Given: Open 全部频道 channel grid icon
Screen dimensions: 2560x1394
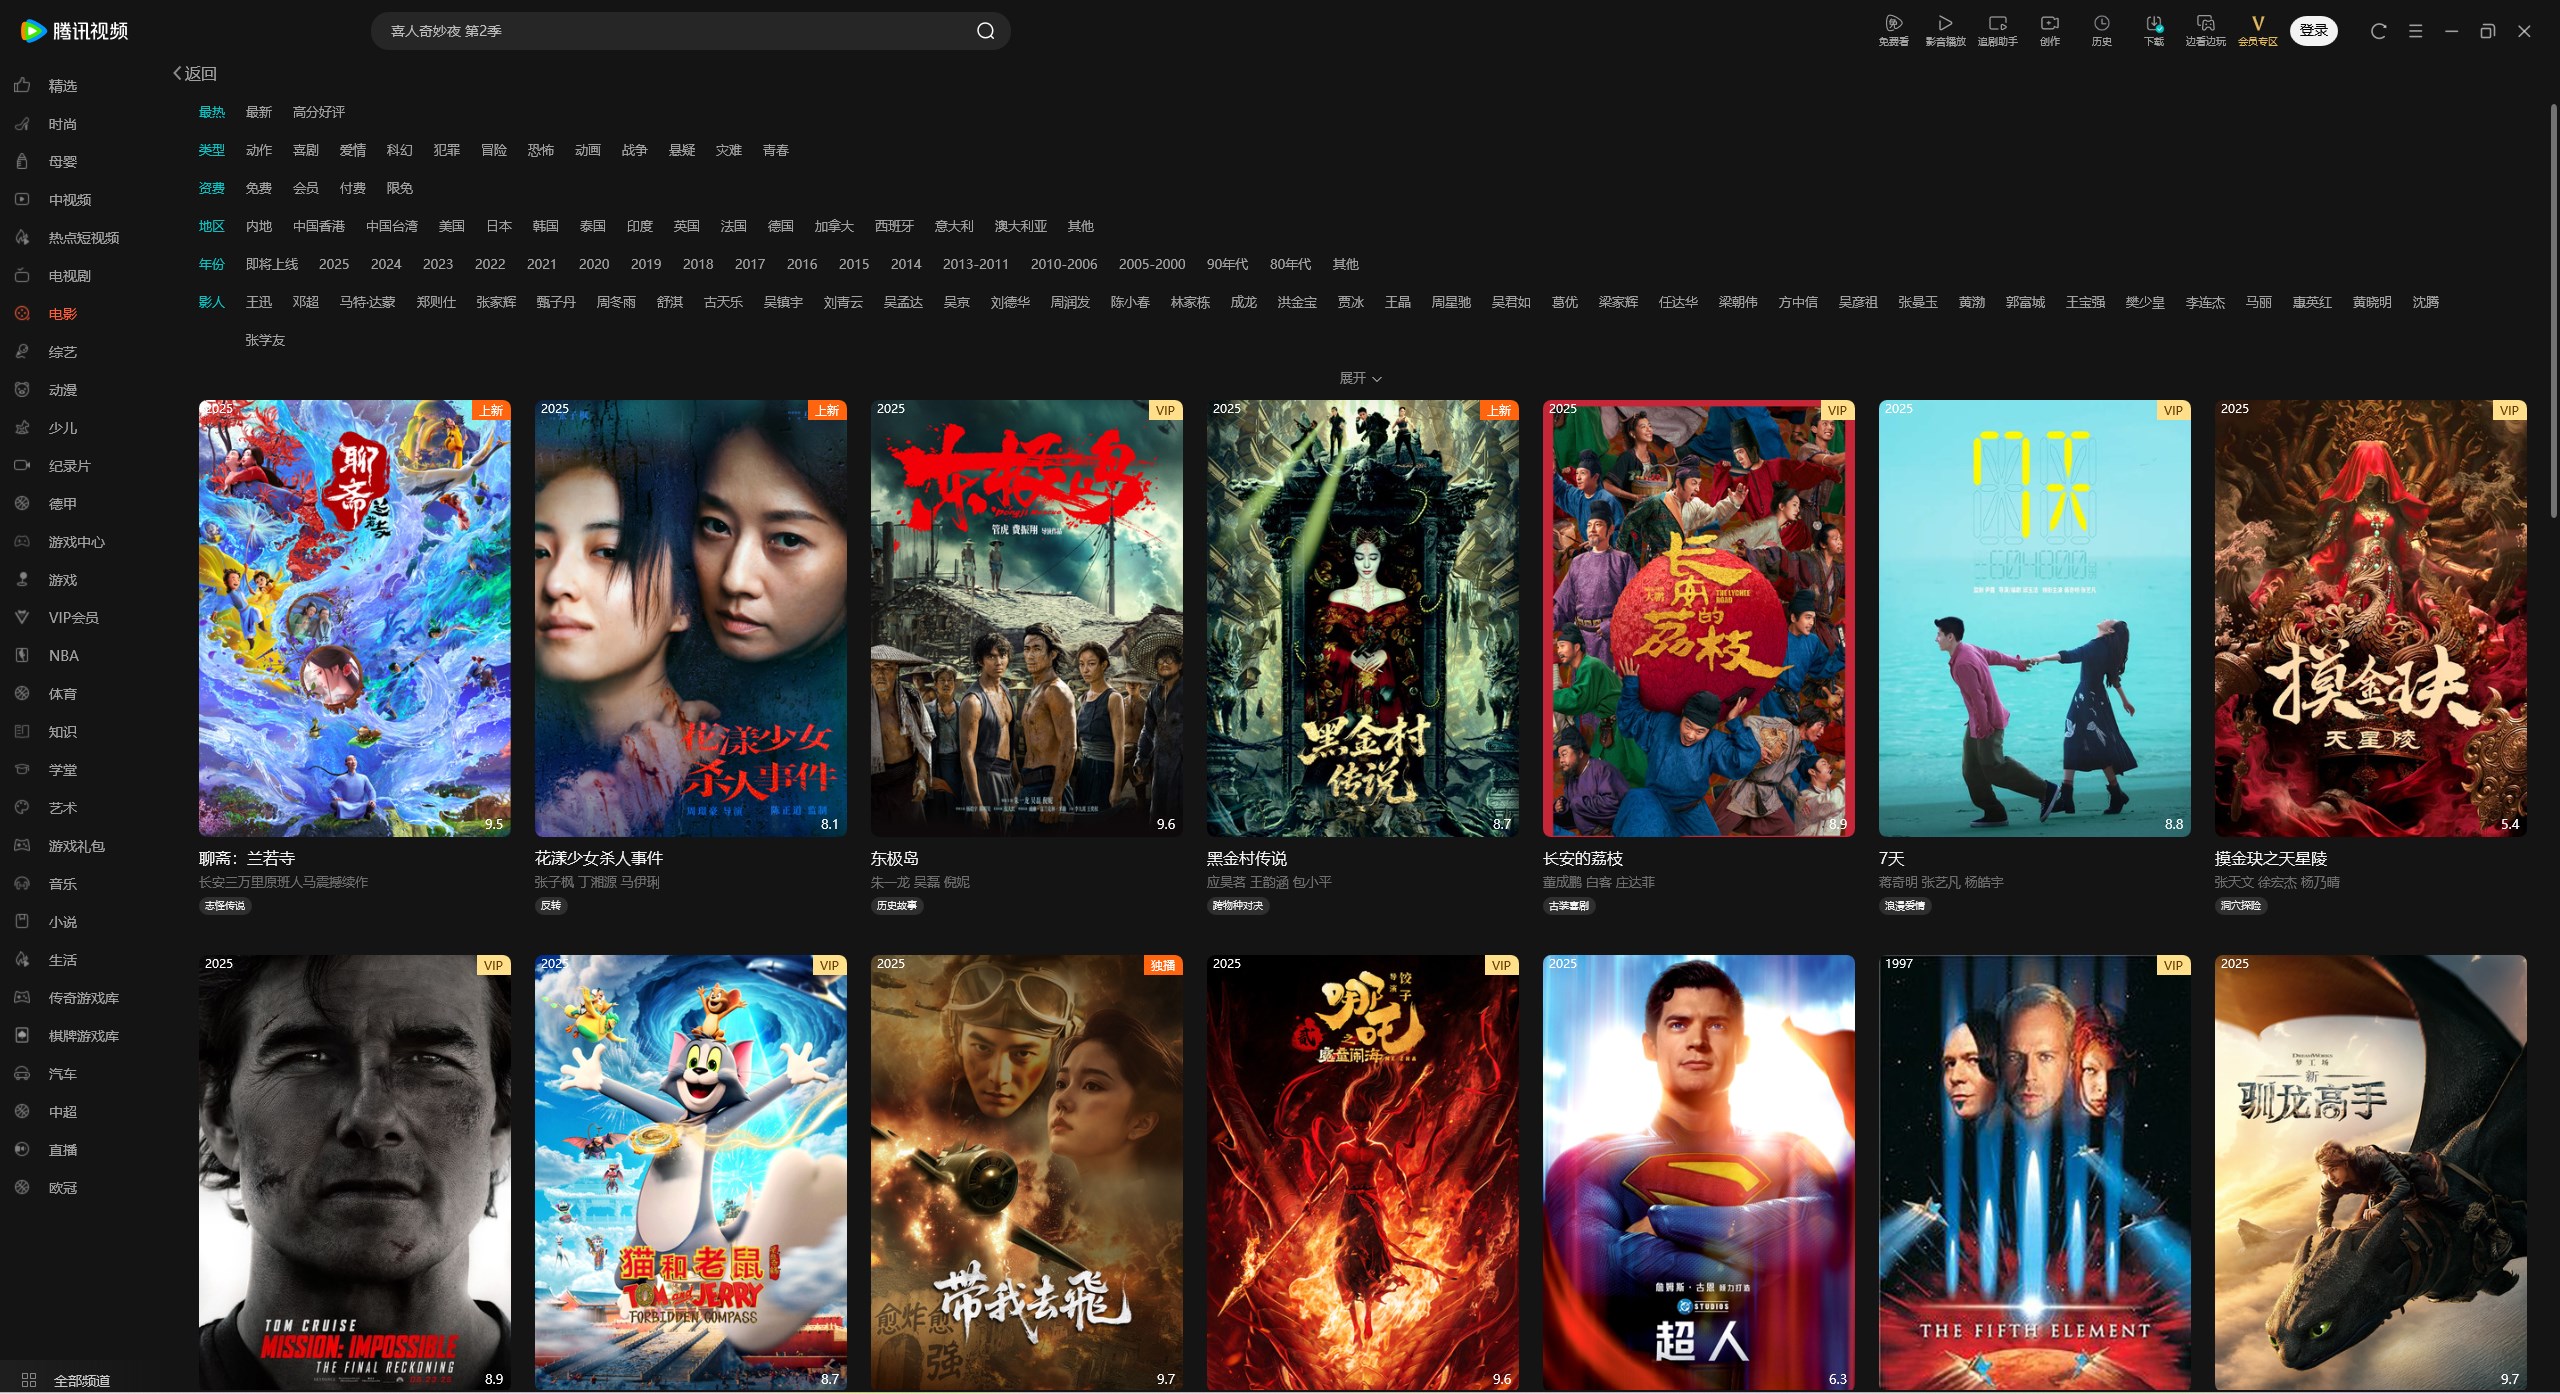Looking at the screenshot, I should pyautogui.click(x=28, y=1378).
